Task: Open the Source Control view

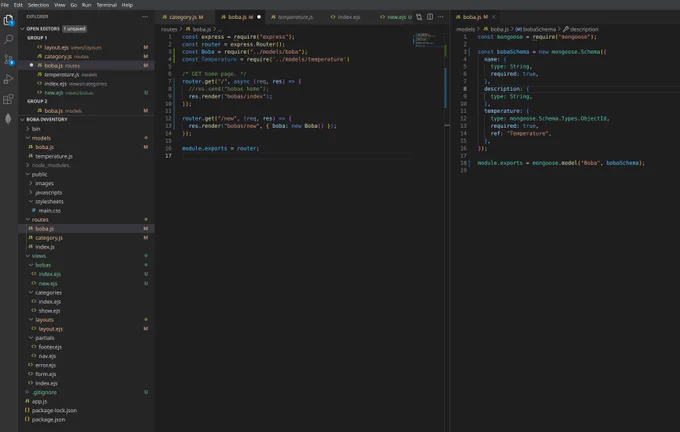Action: [9, 59]
